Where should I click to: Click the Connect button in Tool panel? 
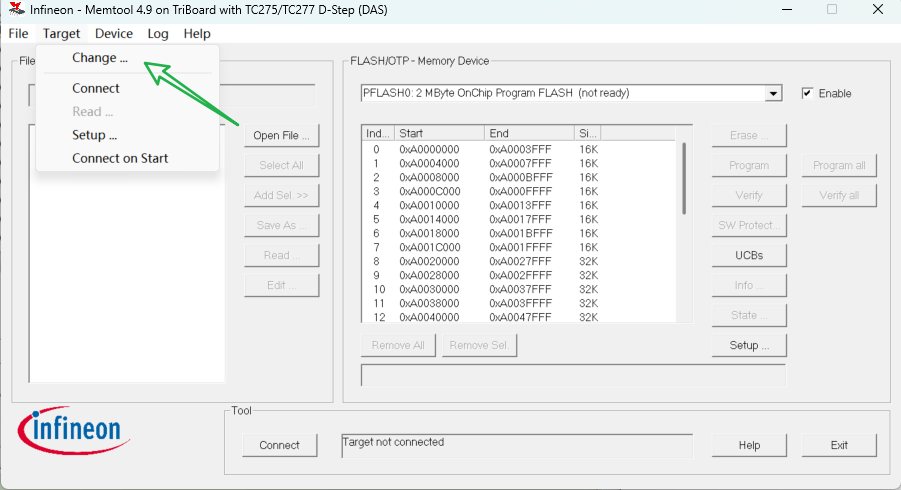[279, 445]
